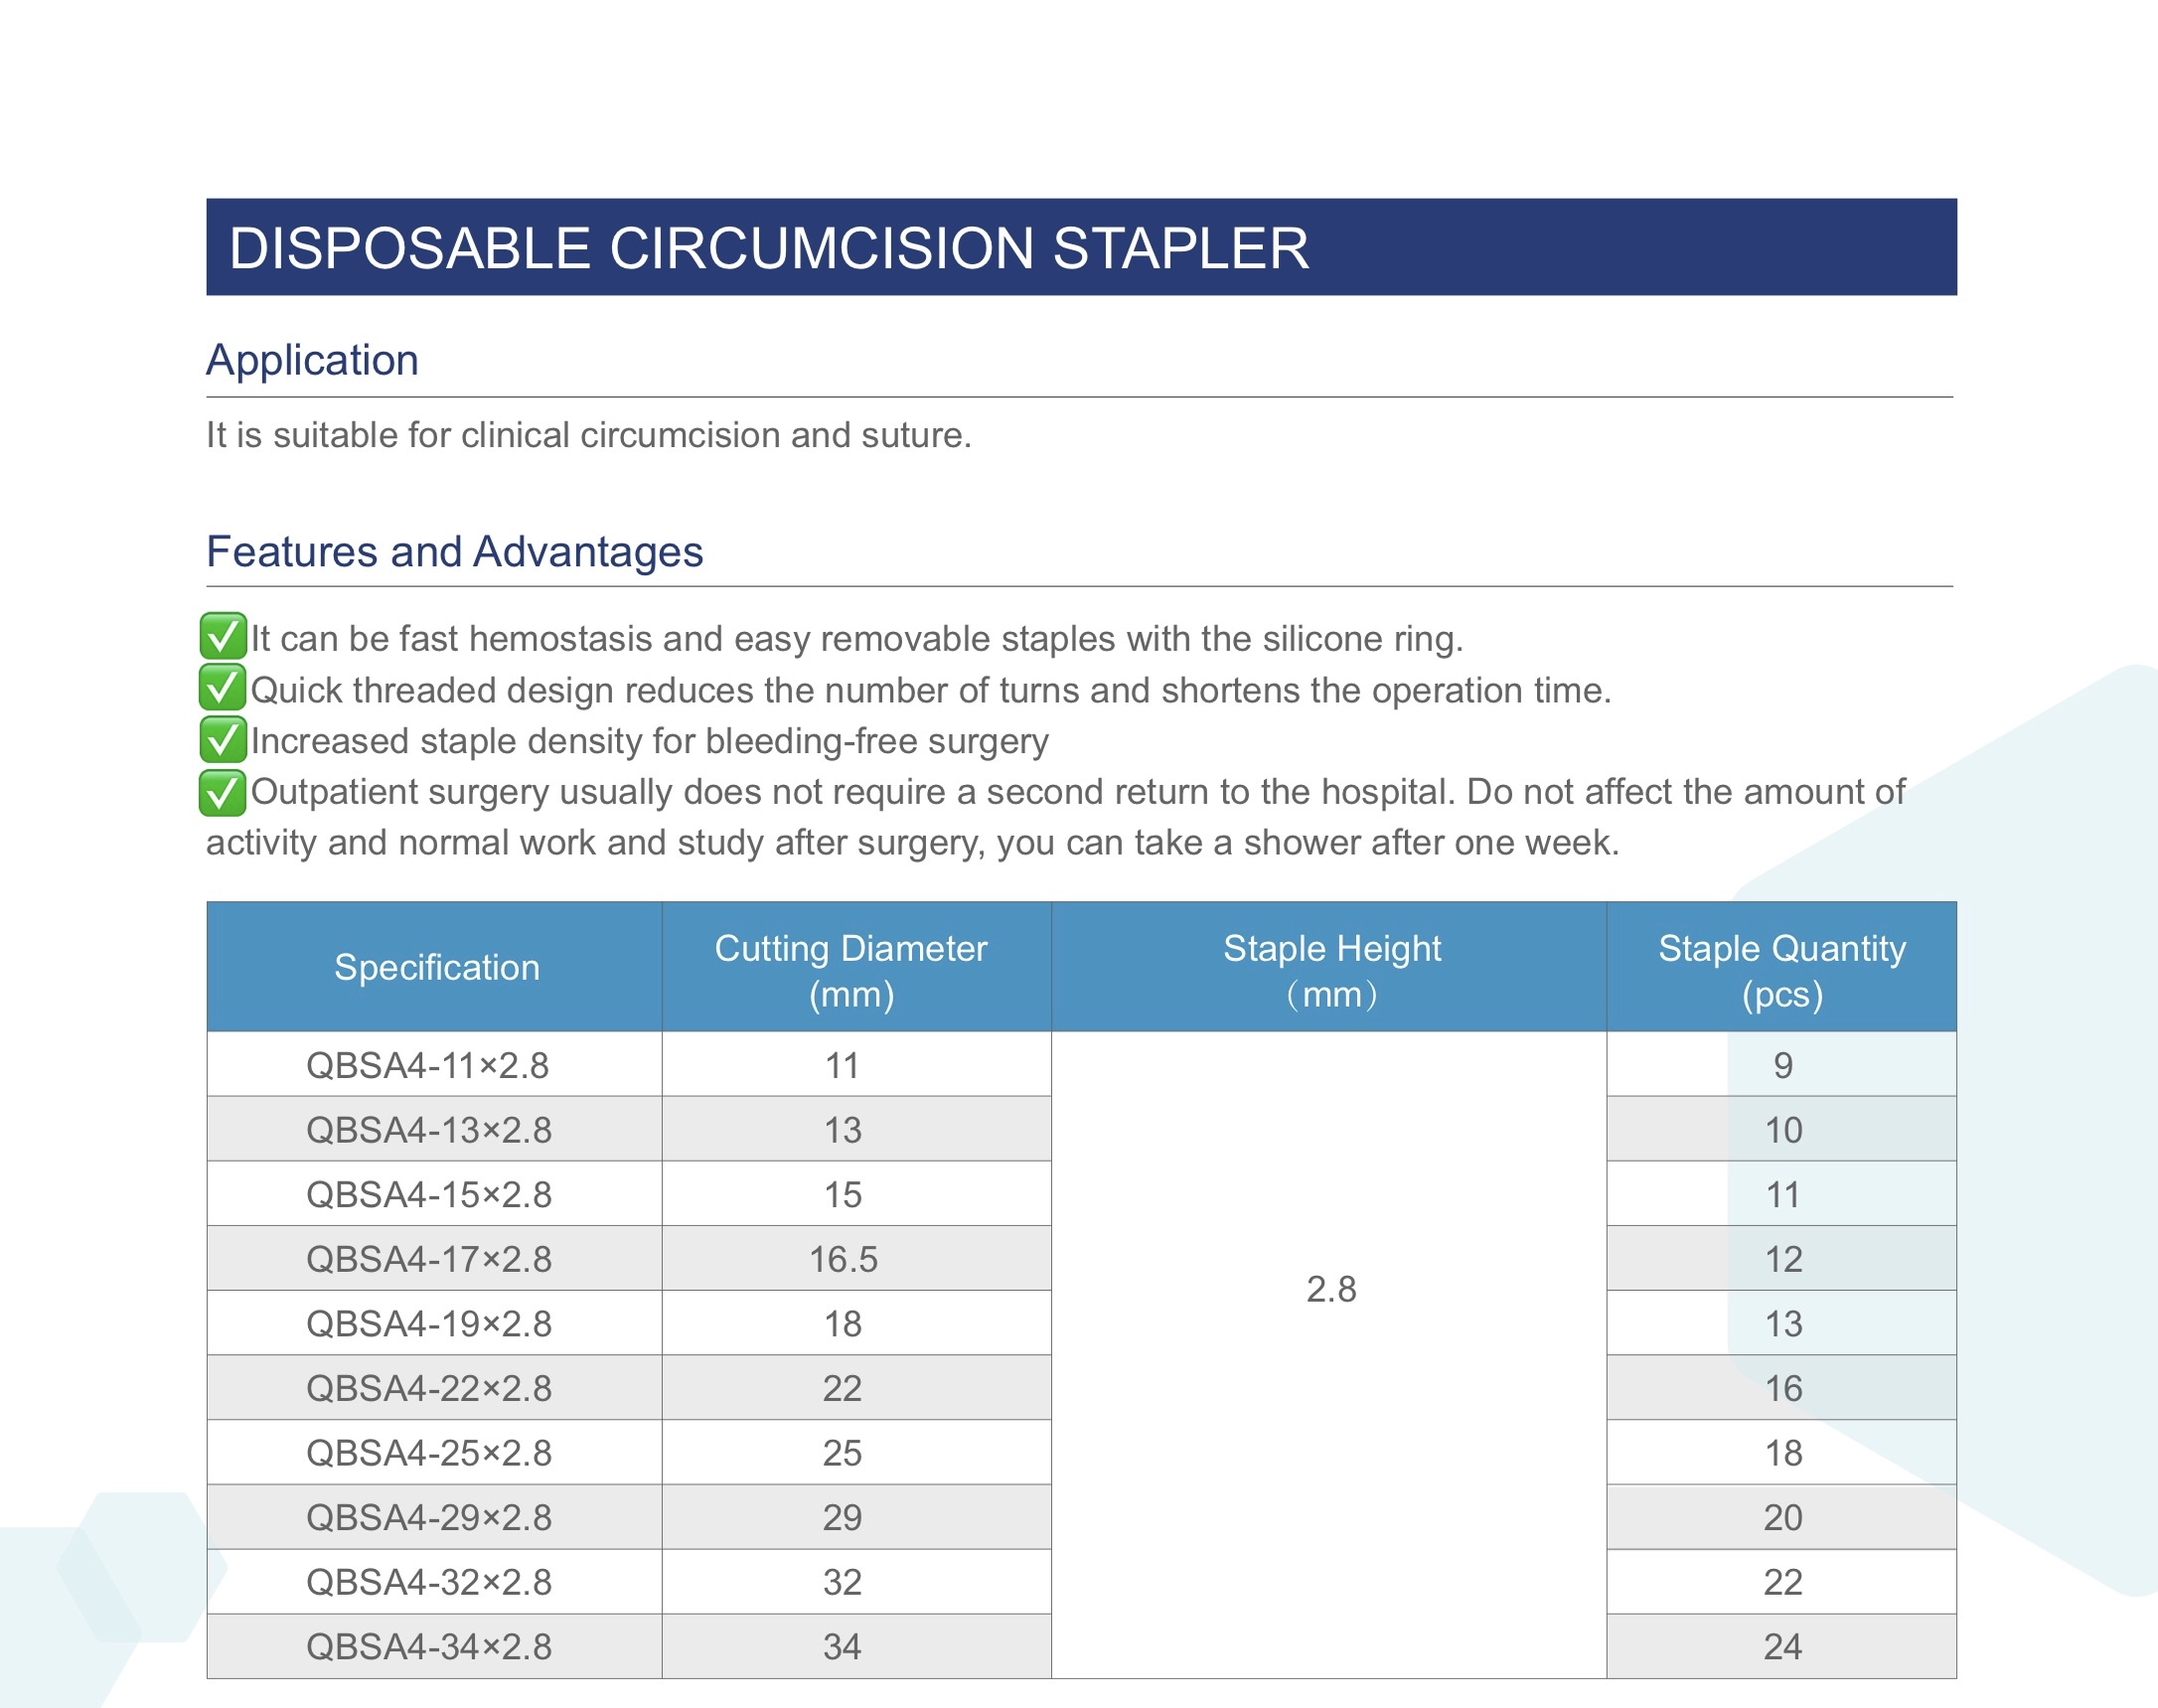Click the clinical circumcision and suture sentence
Image resolution: width=2158 pixels, height=1708 pixels.
point(588,435)
